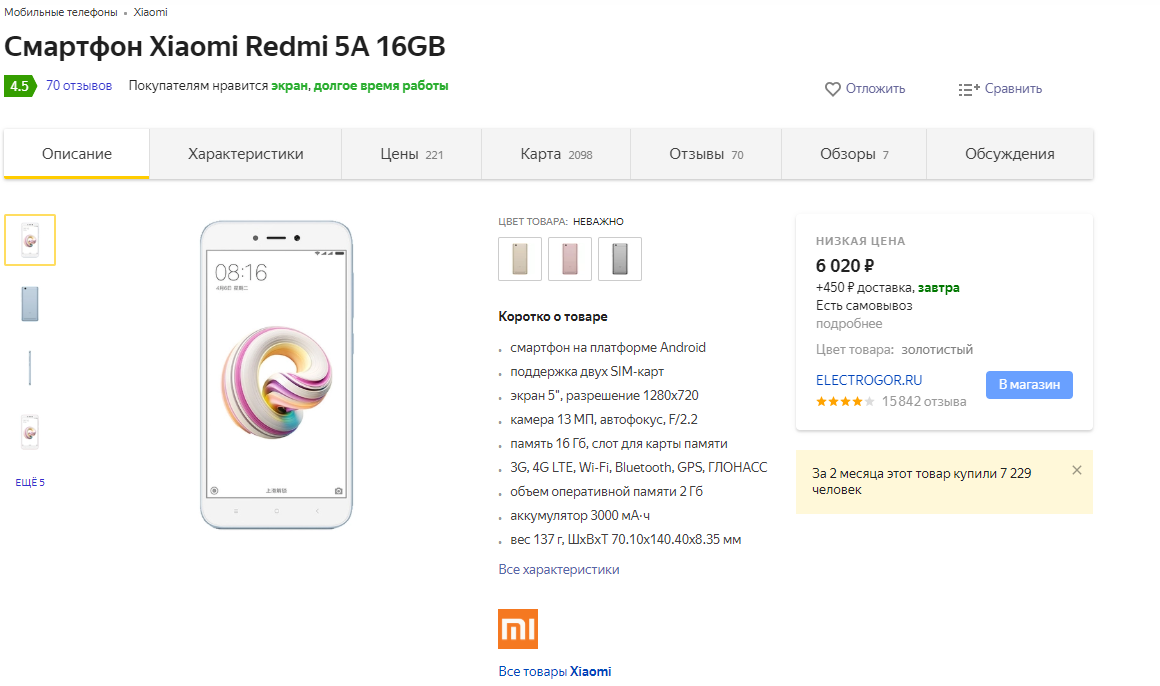Click the orange Xiaomi brand logo
The width and height of the screenshot is (1160, 686).
tap(518, 629)
